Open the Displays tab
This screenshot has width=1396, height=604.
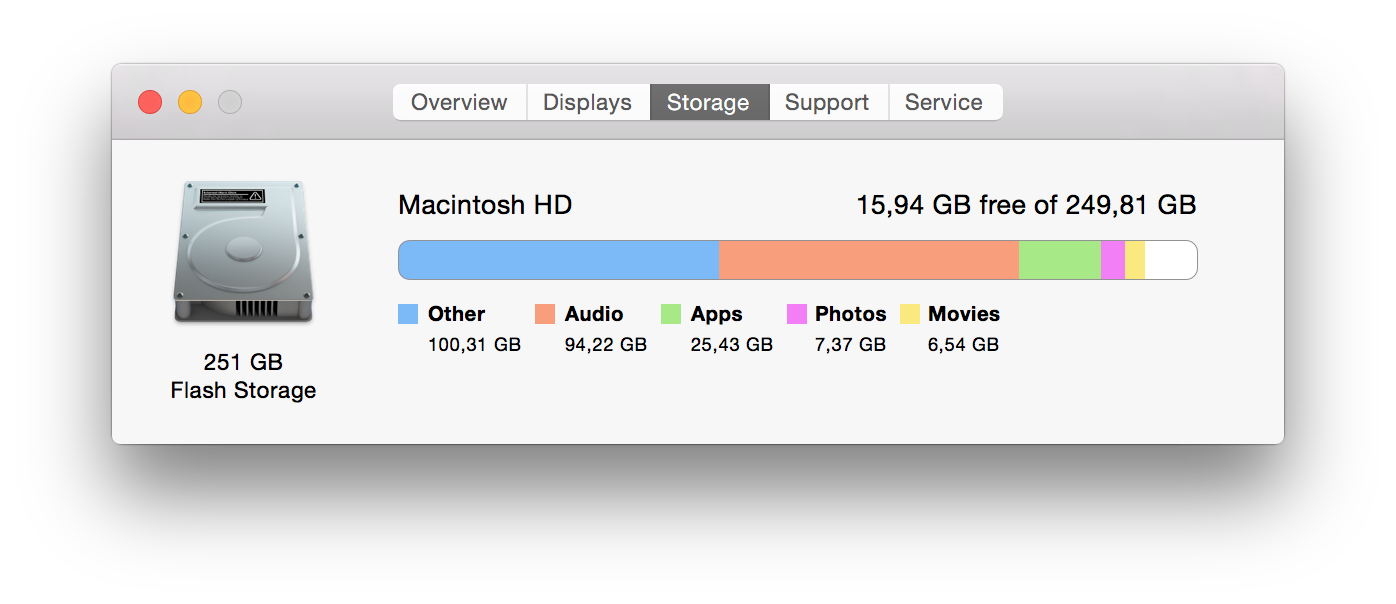(587, 102)
